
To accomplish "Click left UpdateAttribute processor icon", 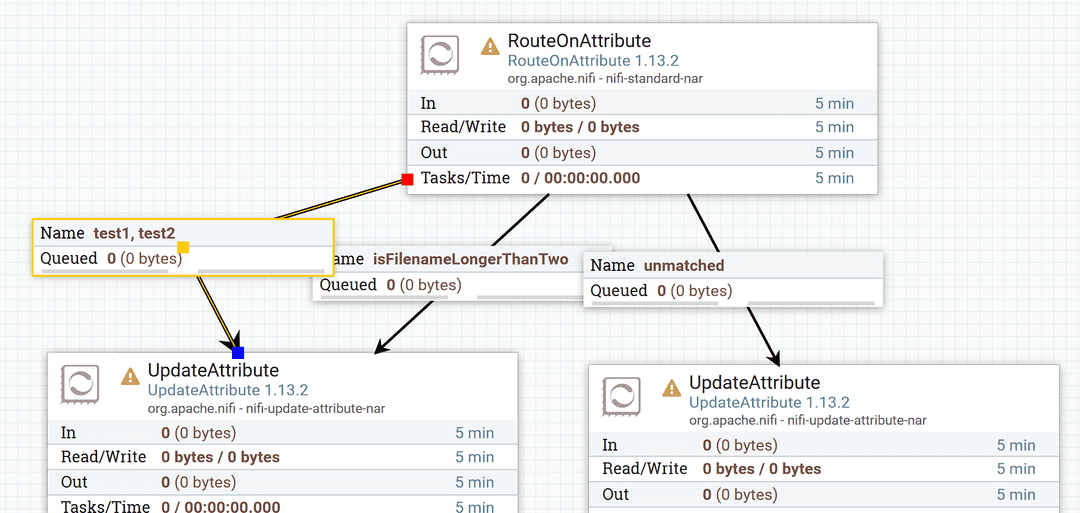I will tap(80, 384).
